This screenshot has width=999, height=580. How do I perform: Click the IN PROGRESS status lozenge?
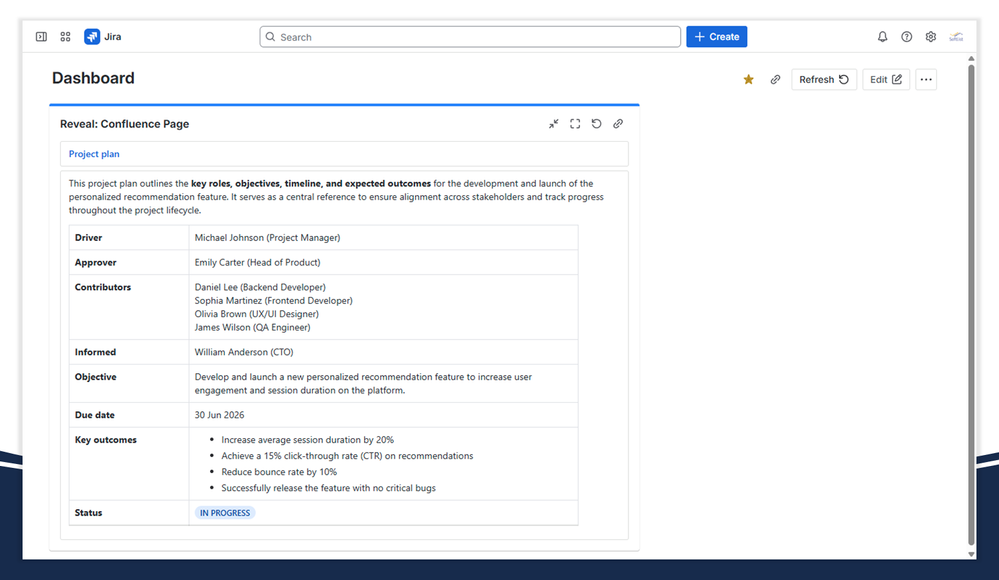[x=225, y=512]
